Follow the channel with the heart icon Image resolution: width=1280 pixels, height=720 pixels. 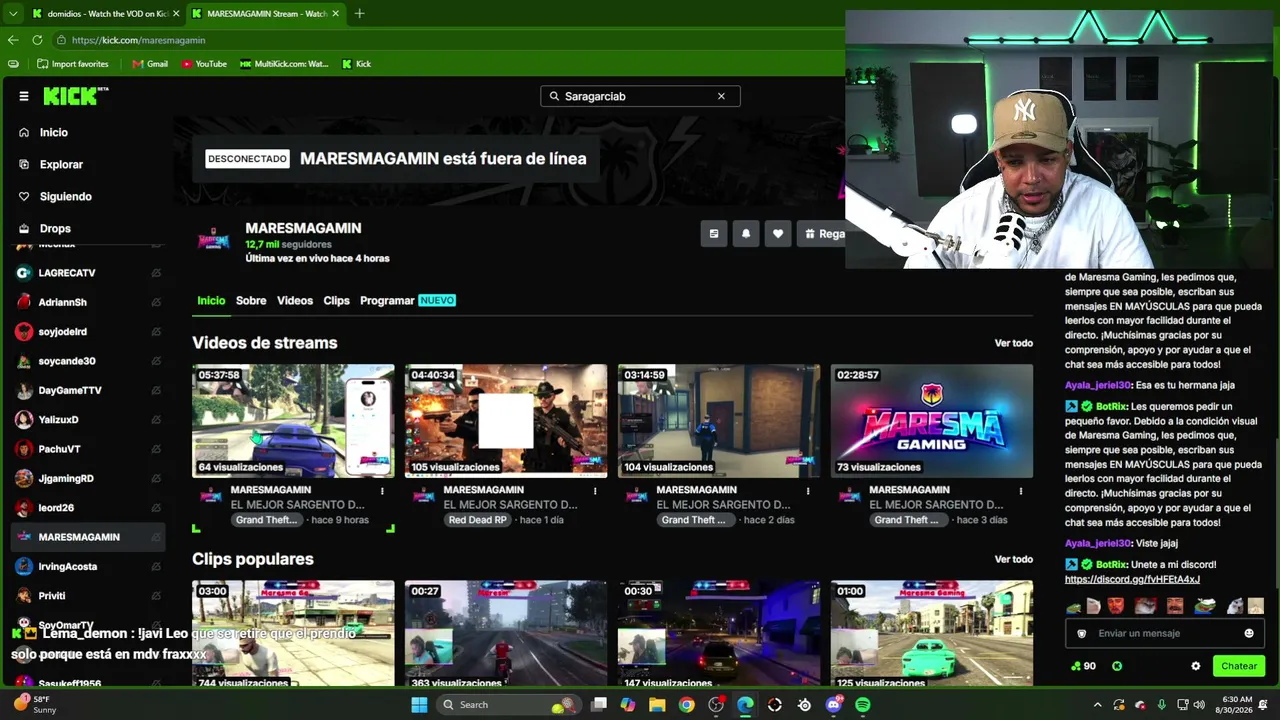coord(778,234)
